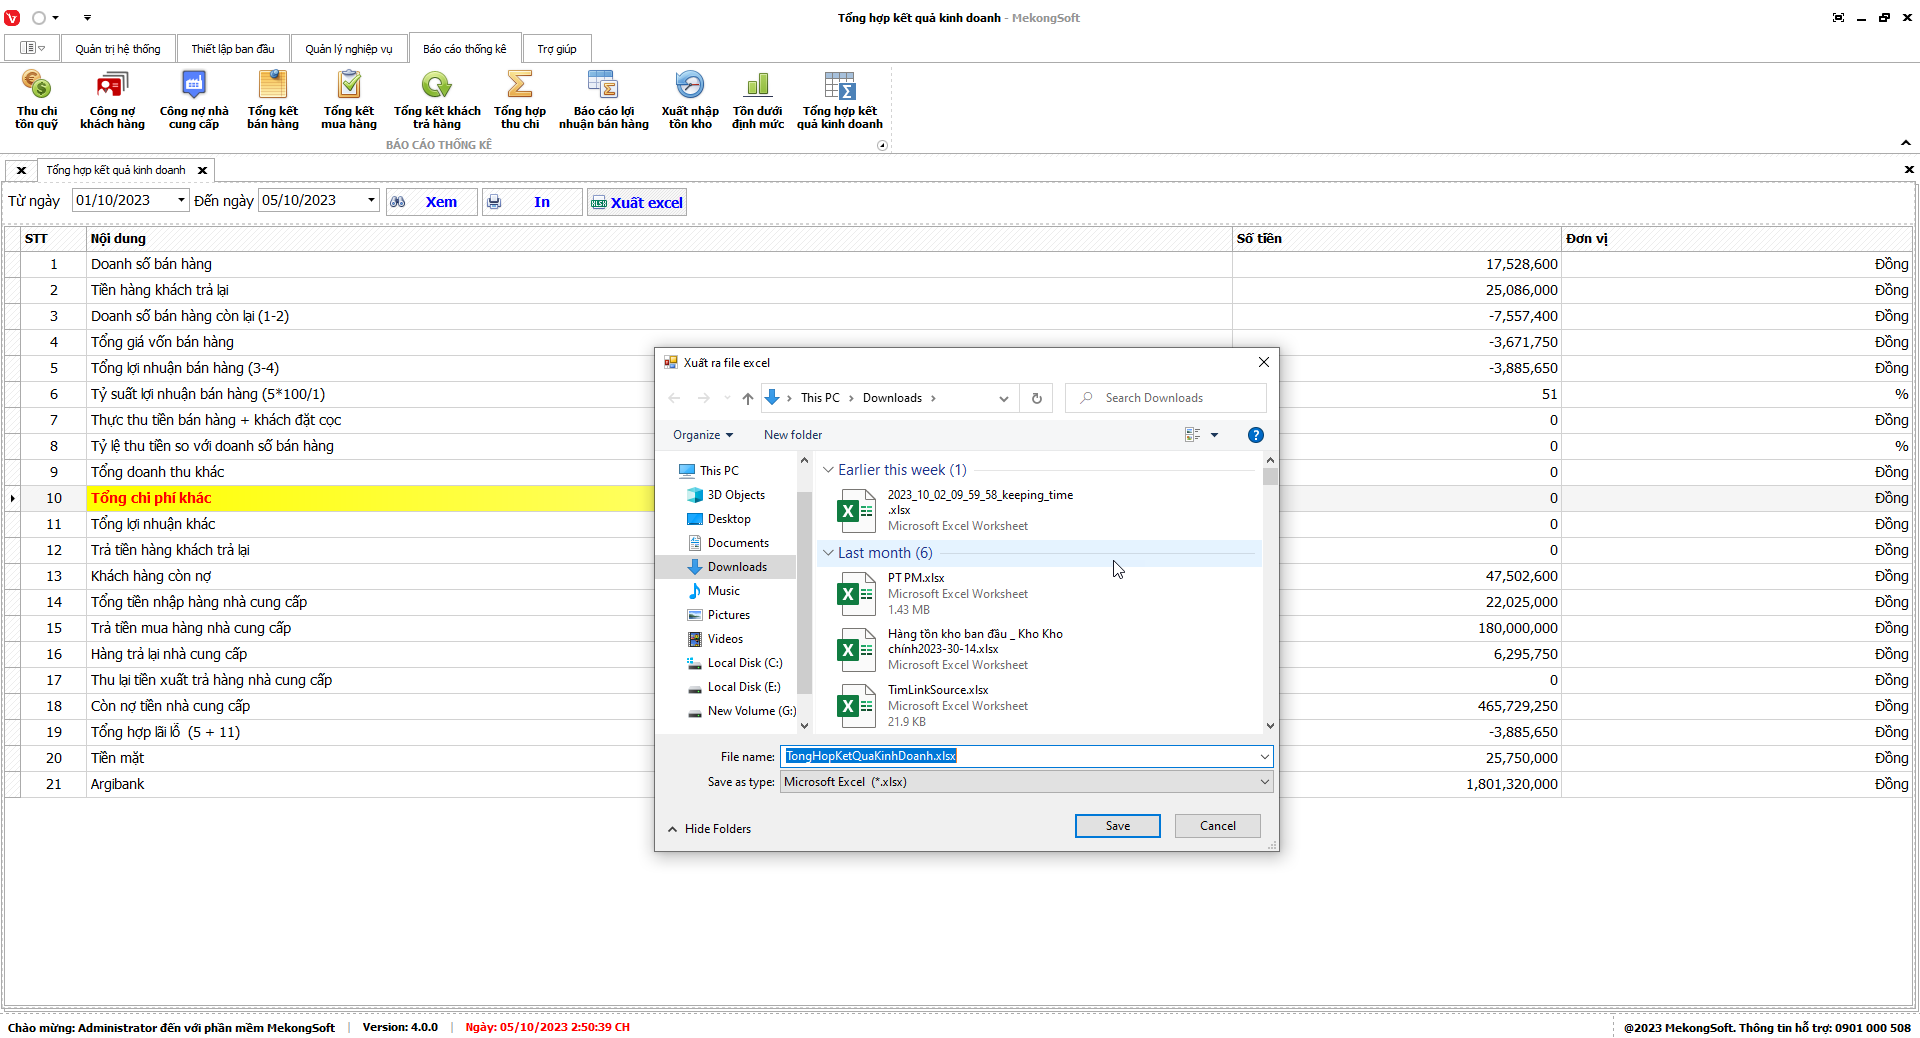Image resolution: width=1920 pixels, height=1038 pixels.
Task: Select Desktop in the folder tree
Action: (x=728, y=519)
